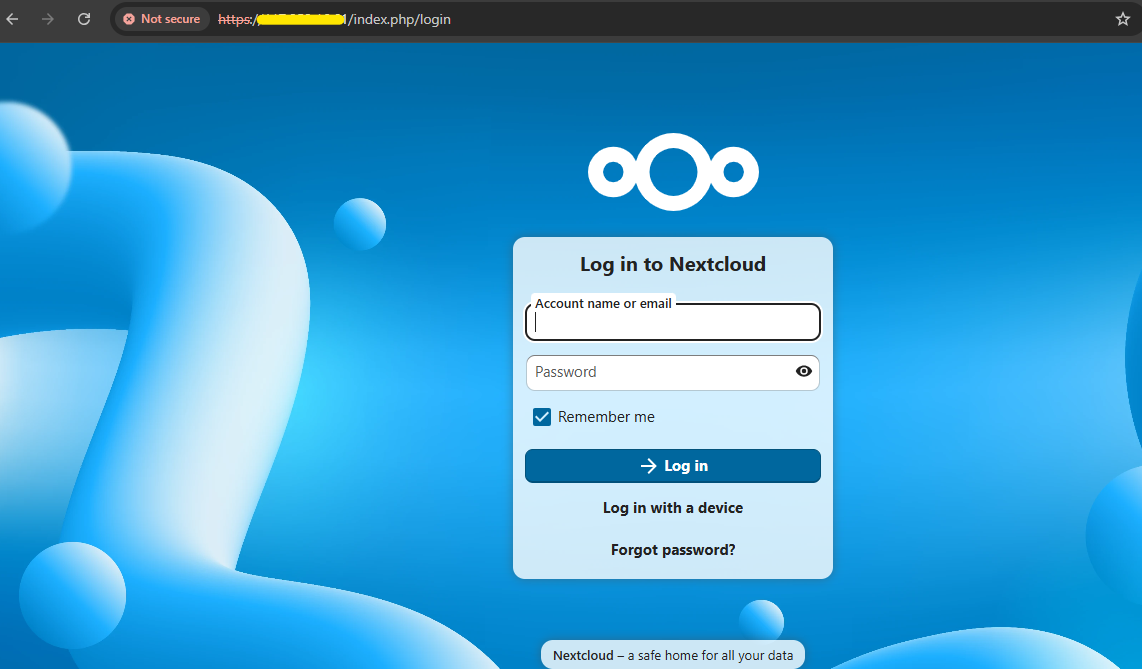The image size is (1142, 669).
Task: Submit the form with Log in button
Action: coord(673,466)
